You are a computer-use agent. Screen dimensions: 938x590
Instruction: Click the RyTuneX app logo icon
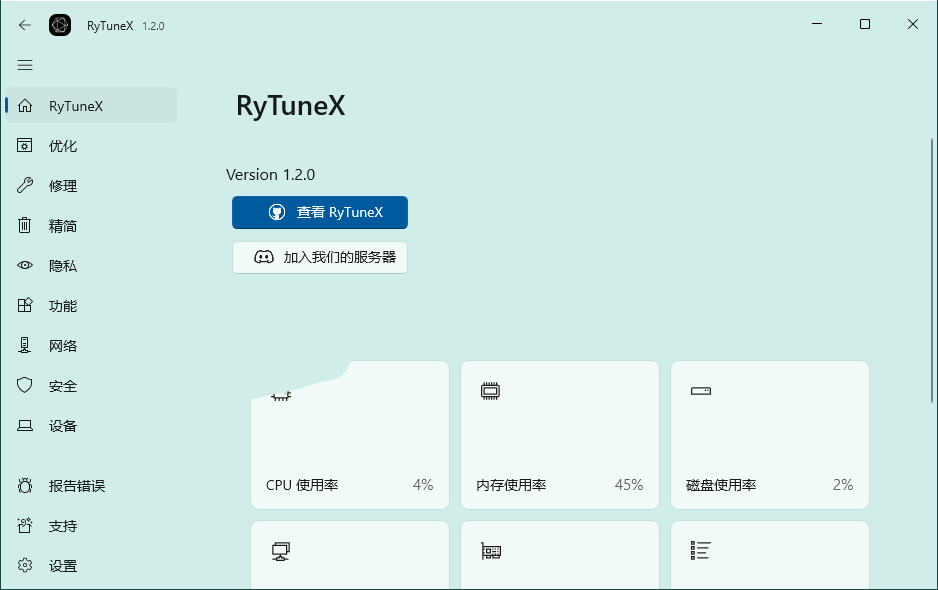tap(60, 25)
